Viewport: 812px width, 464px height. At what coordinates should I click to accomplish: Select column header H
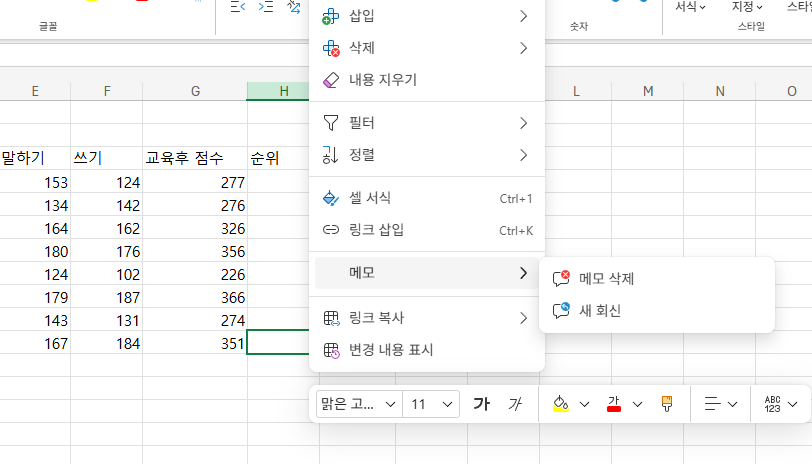tap(278, 92)
